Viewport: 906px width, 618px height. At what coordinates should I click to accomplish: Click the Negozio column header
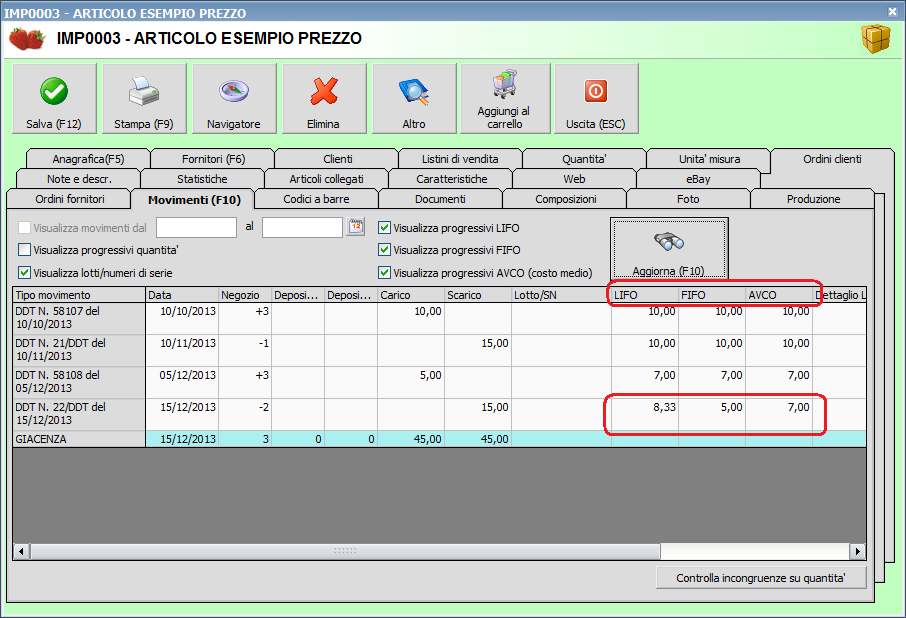(245, 295)
